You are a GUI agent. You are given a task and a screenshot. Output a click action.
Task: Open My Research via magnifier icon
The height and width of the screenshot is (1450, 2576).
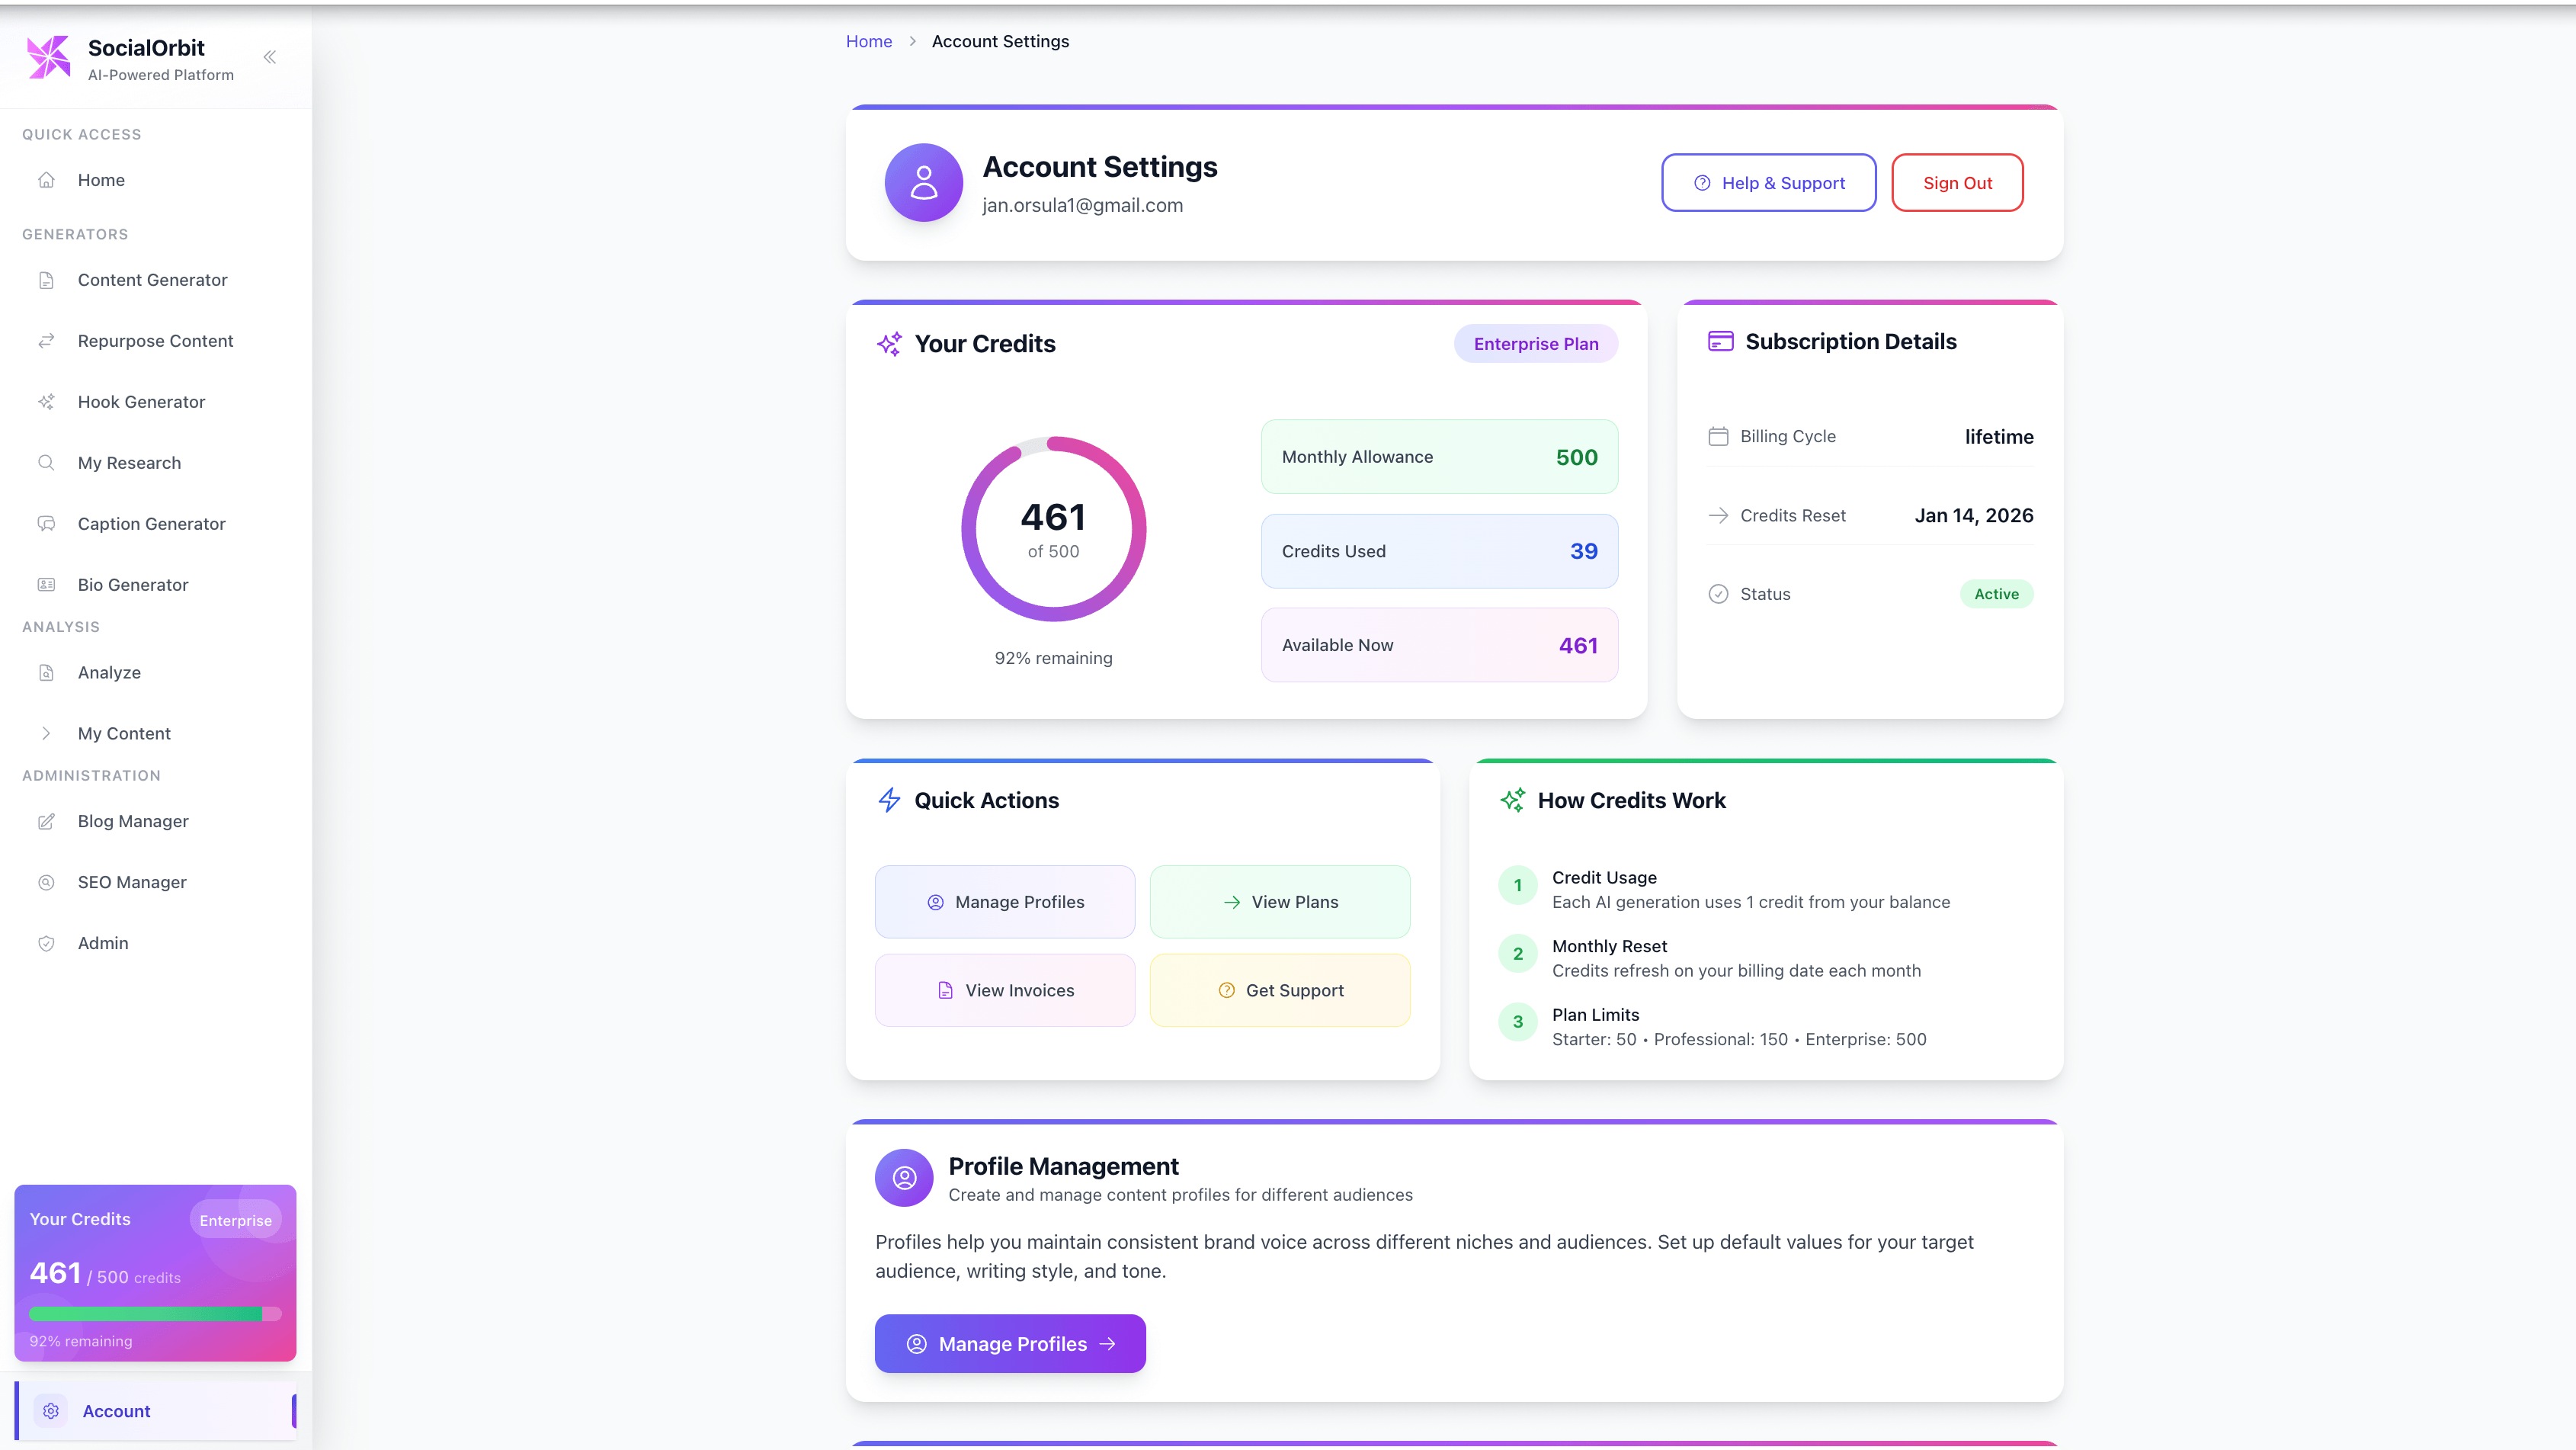pyautogui.click(x=47, y=462)
